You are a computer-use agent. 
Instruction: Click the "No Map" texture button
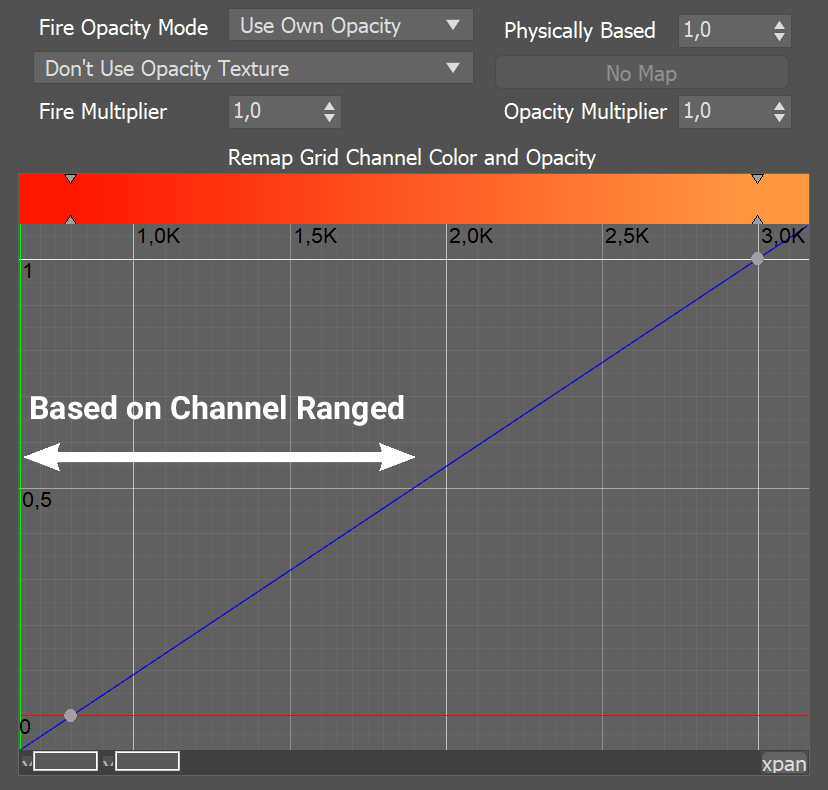641,72
